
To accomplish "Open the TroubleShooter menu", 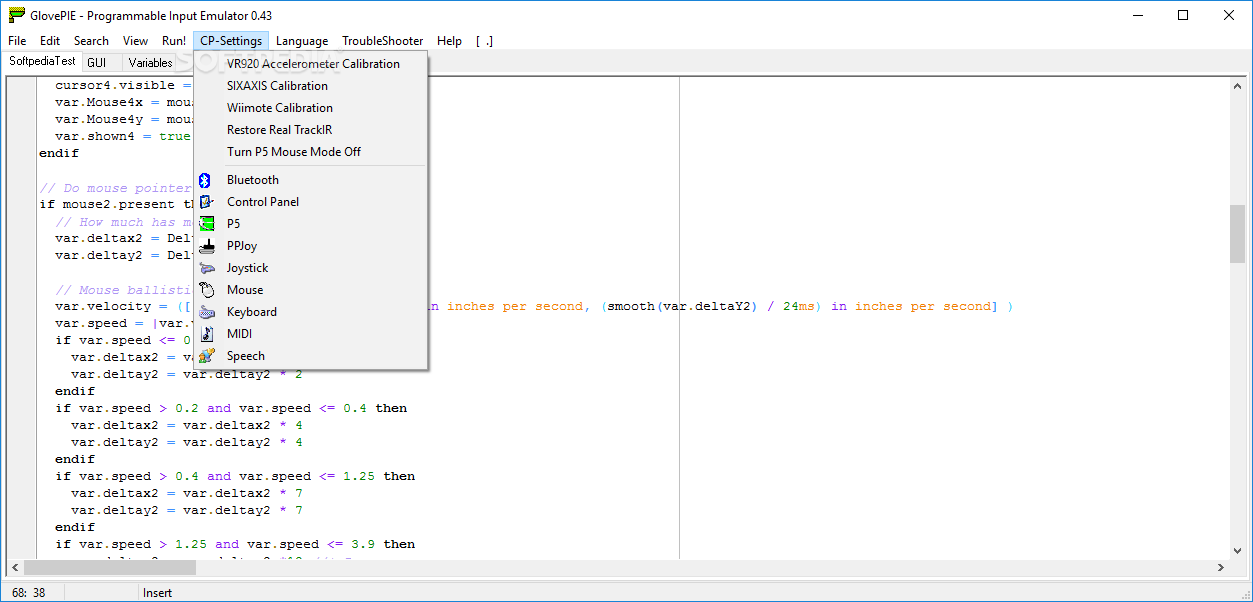I will coord(383,41).
